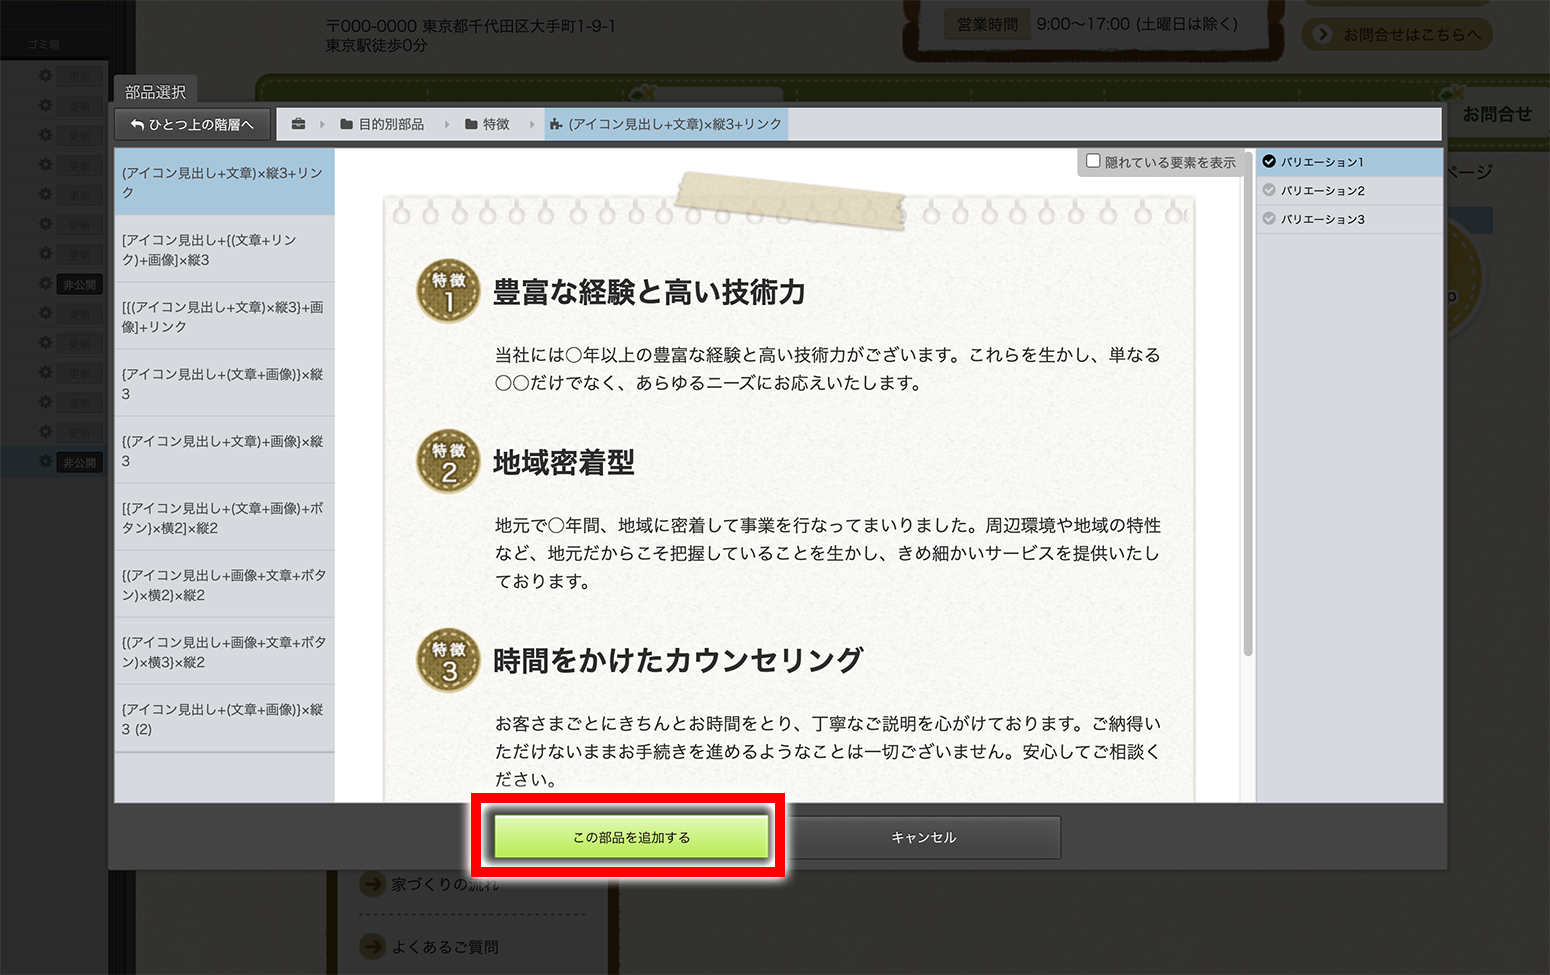This screenshot has width=1550, height=975.
Task: Click the 特徴 folder icon in breadcrumb
Action: (x=471, y=124)
